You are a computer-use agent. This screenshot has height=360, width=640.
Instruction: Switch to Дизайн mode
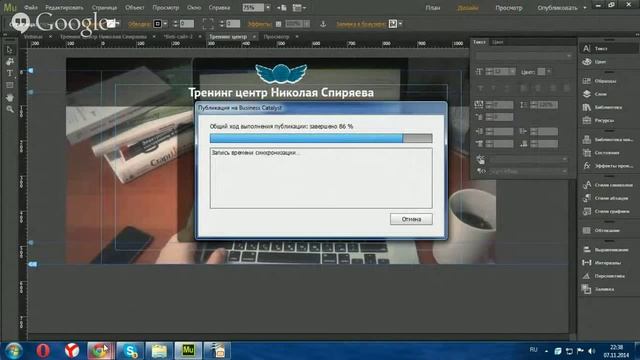point(468,8)
